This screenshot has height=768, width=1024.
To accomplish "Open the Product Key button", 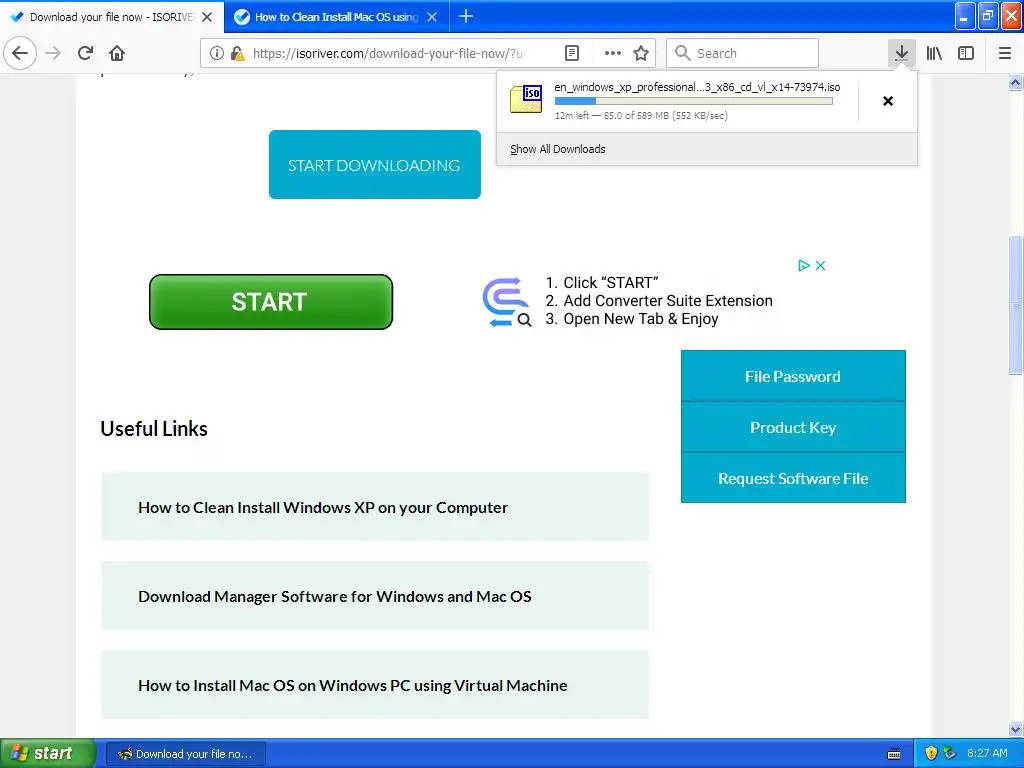I will coord(793,427).
